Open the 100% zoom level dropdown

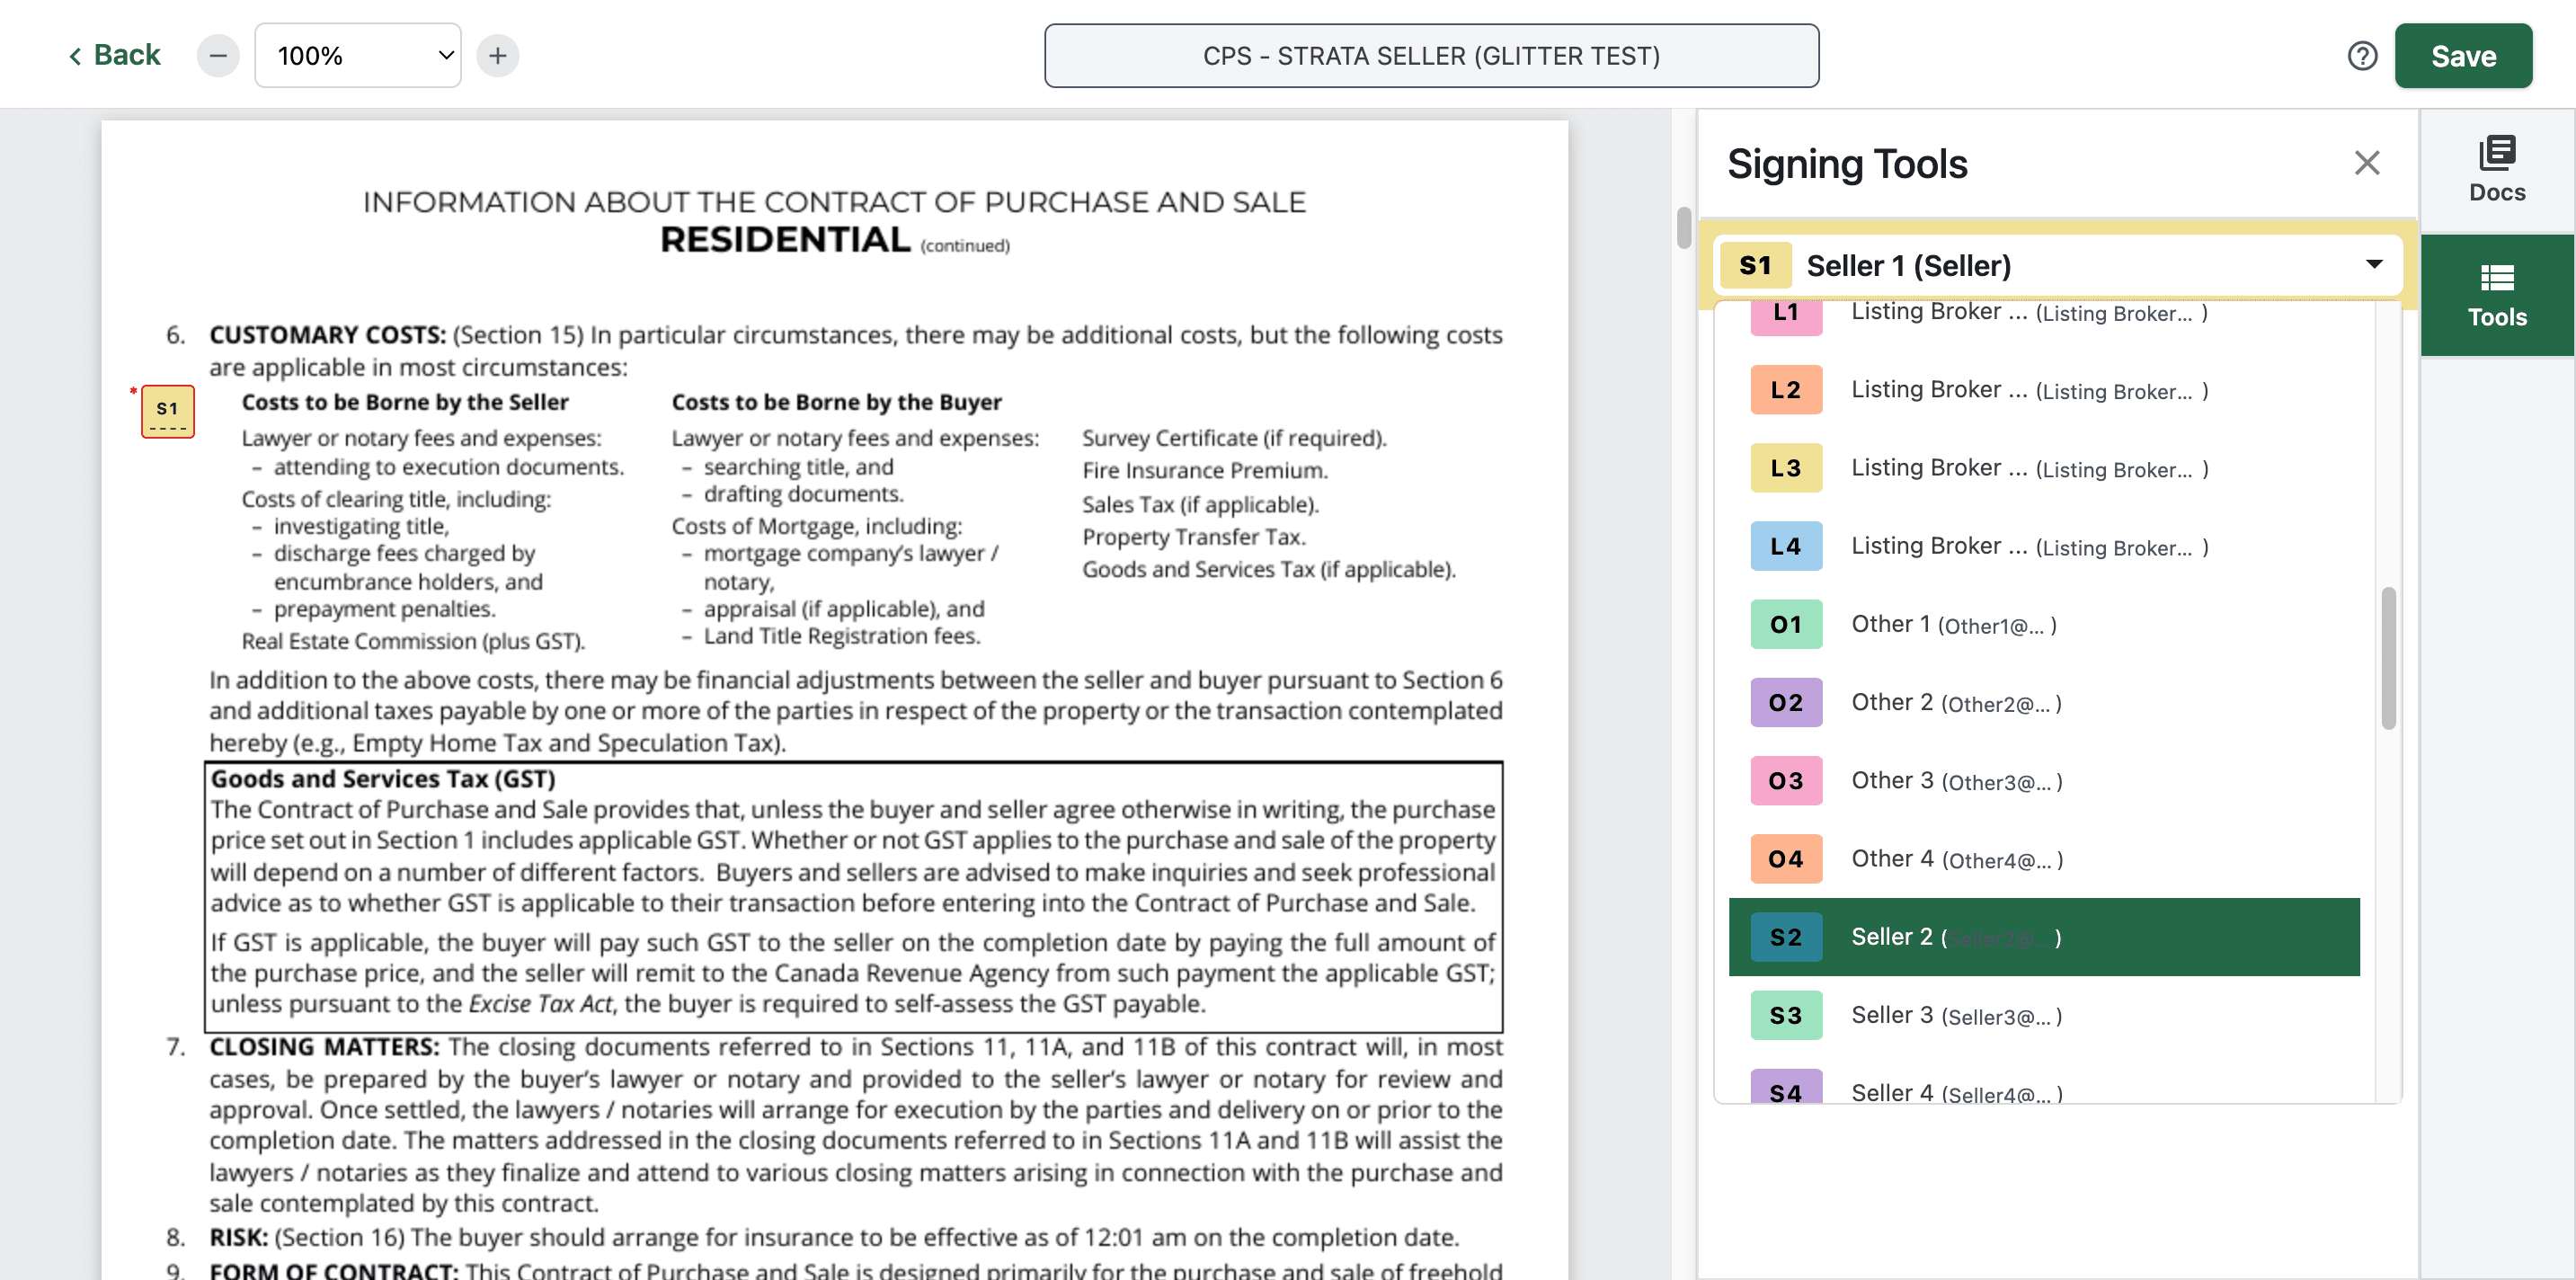coord(358,56)
